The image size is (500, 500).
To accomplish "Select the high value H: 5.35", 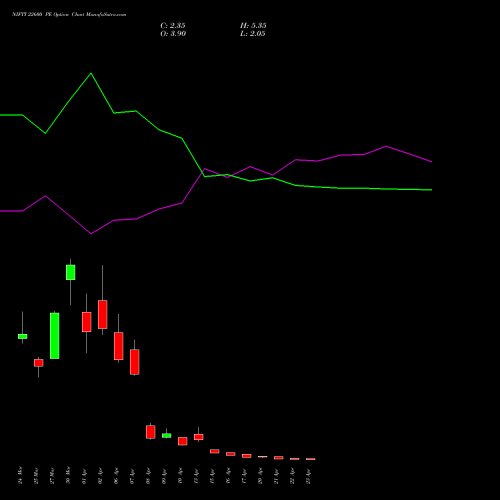I will 253,25.
